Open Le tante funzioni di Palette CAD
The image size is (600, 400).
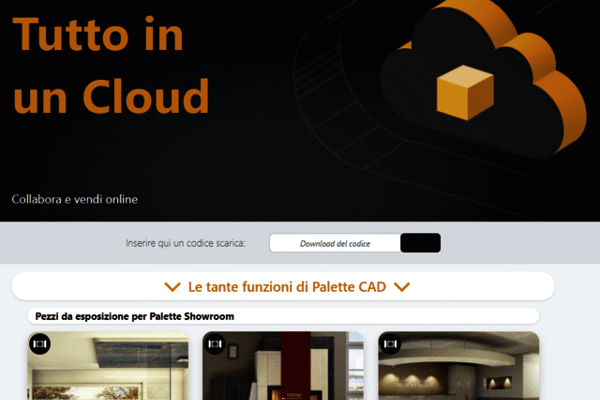pyautogui.click(x=283, y=286)
